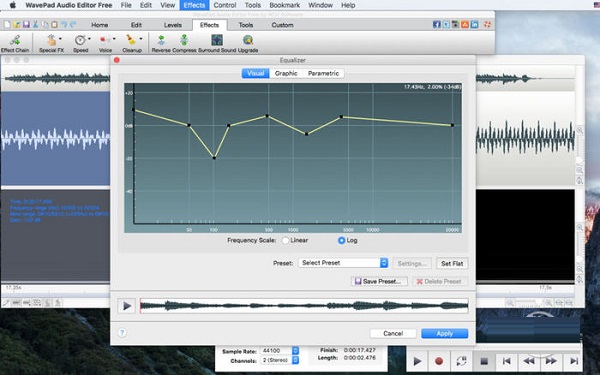Viewport: 600px width, 375px height.
Task: Open the Special FX effects icon
Action: click(x=51, y=41)
